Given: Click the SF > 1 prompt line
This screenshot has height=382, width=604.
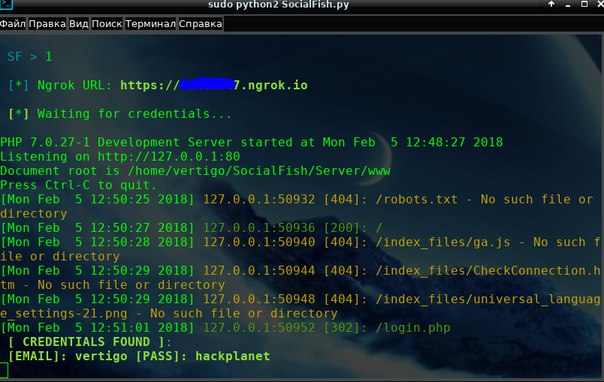Looking at the screenshot, I should click(x=30, y=57).
